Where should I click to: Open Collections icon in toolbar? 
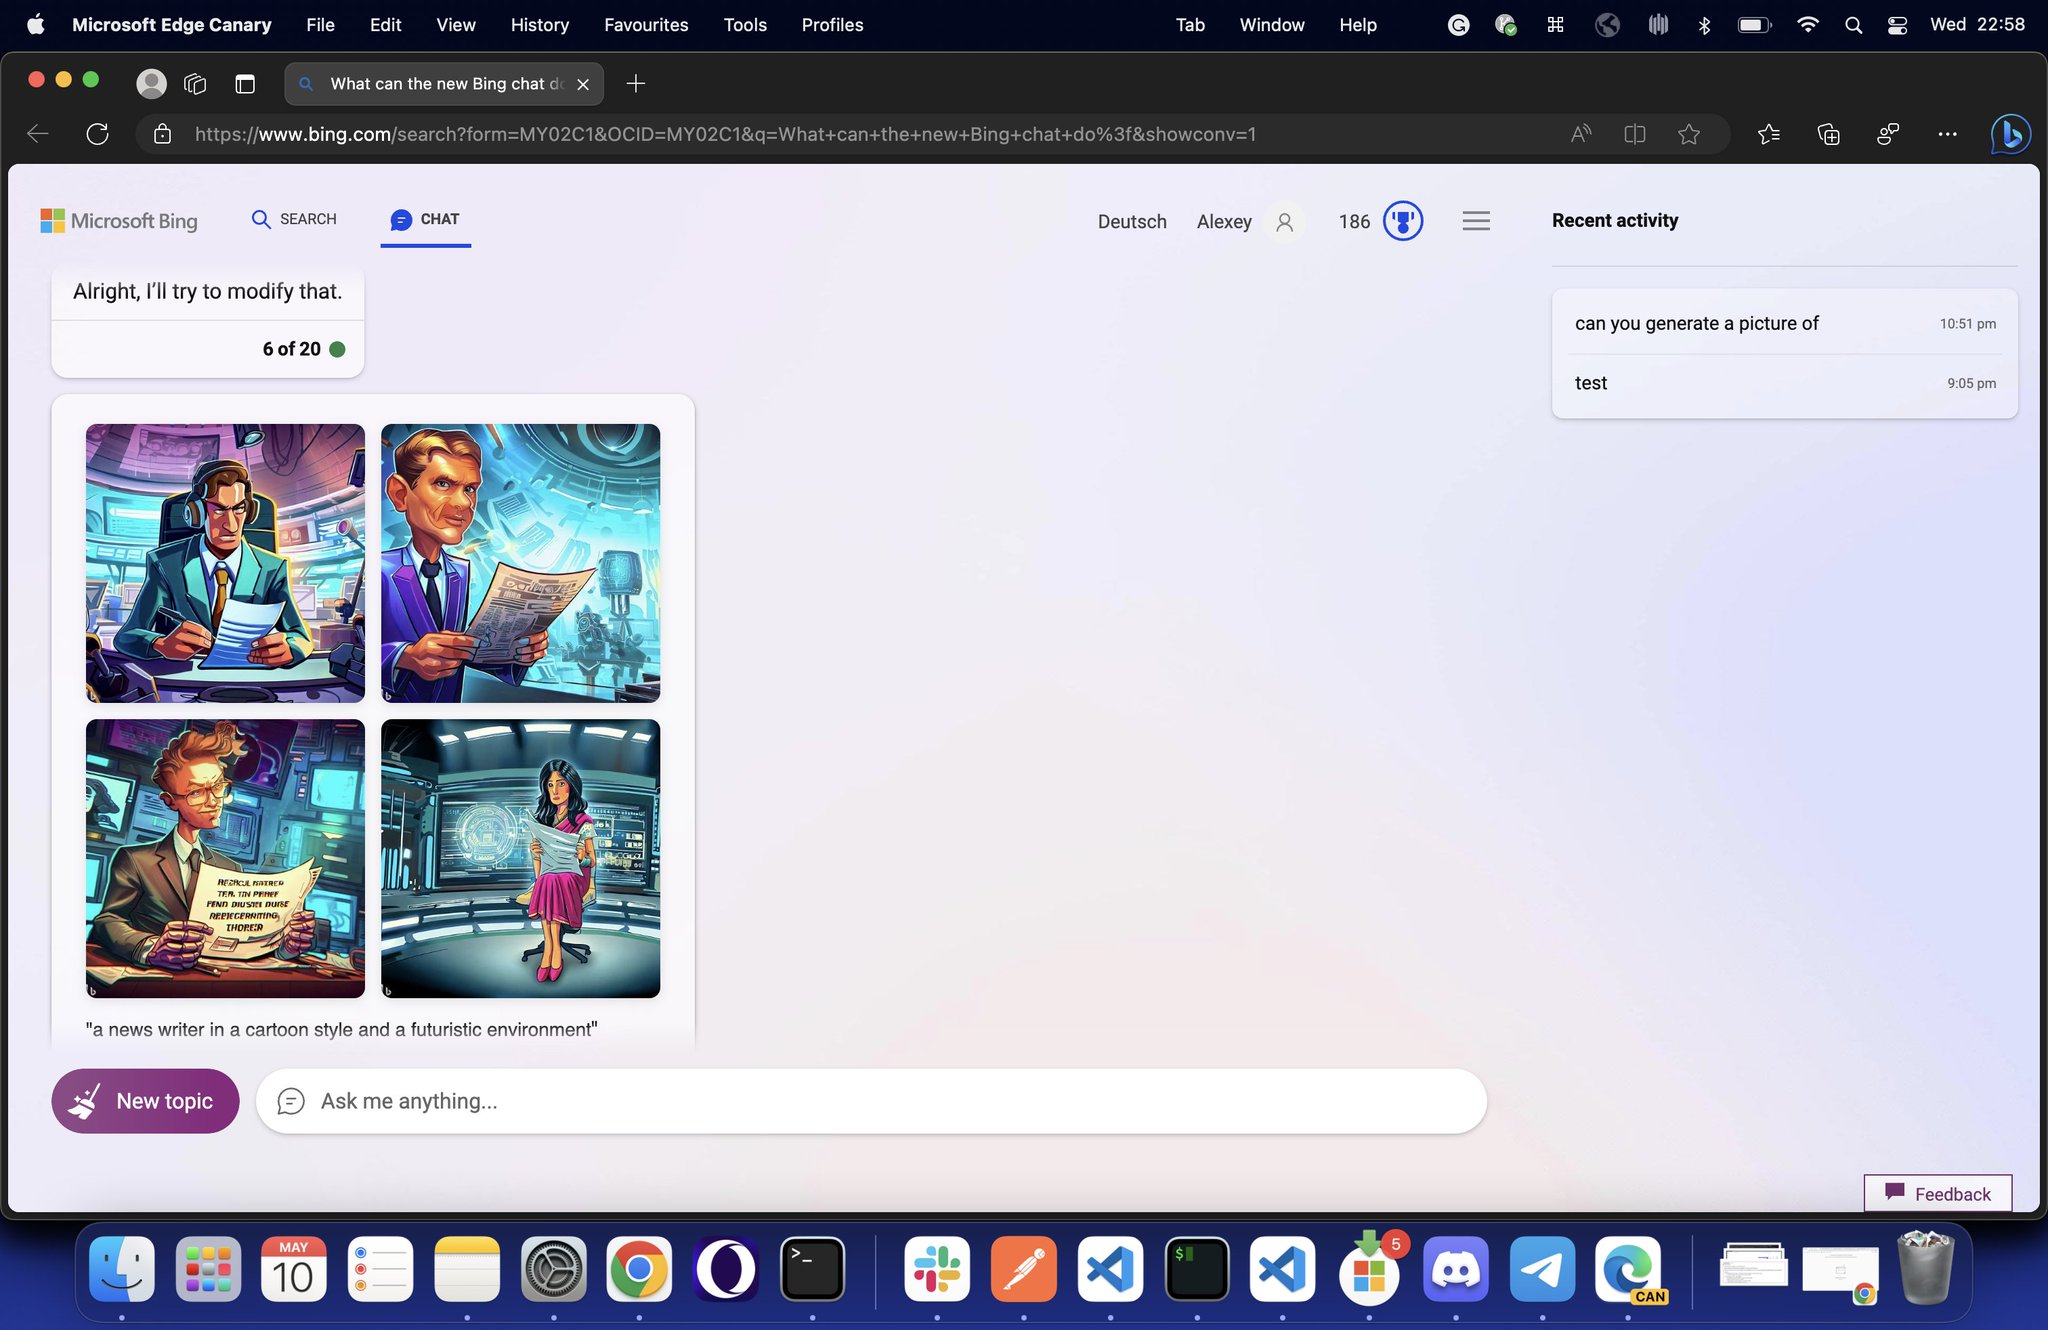pyautogui.click(x=1828, y=134)
